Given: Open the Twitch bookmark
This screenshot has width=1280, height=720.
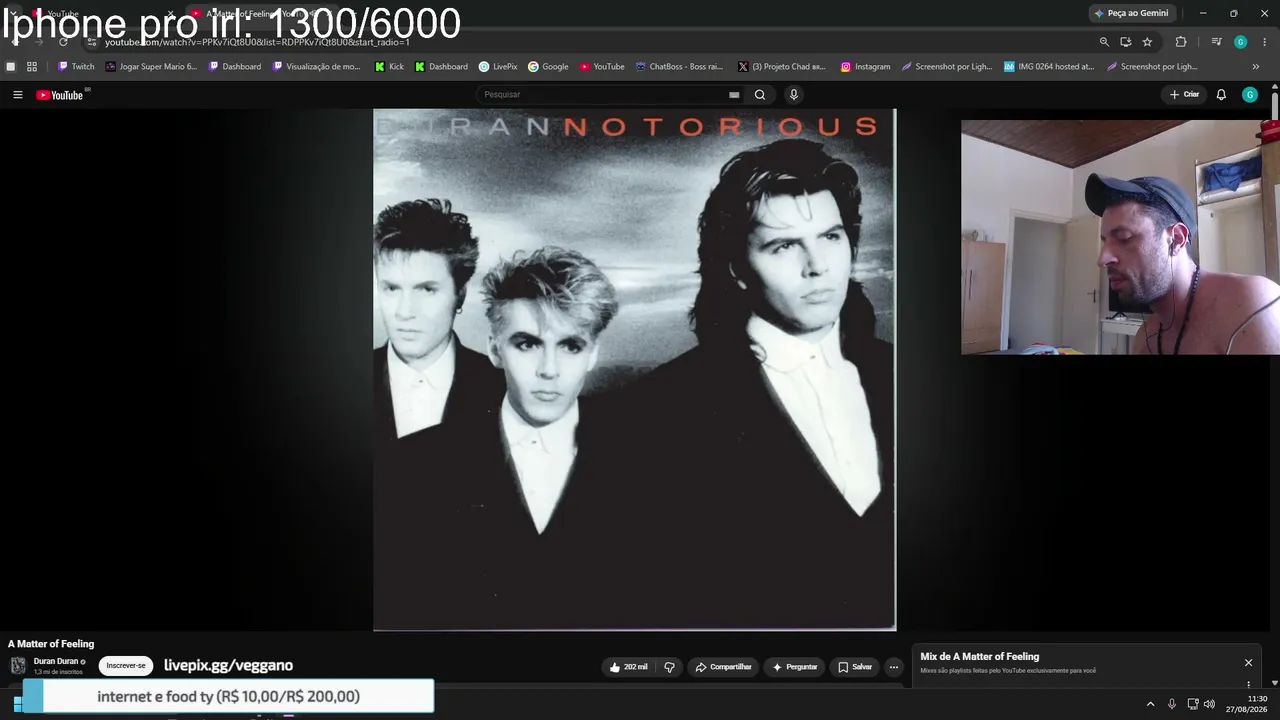Looking at the screenshot, I should [76, 67].
